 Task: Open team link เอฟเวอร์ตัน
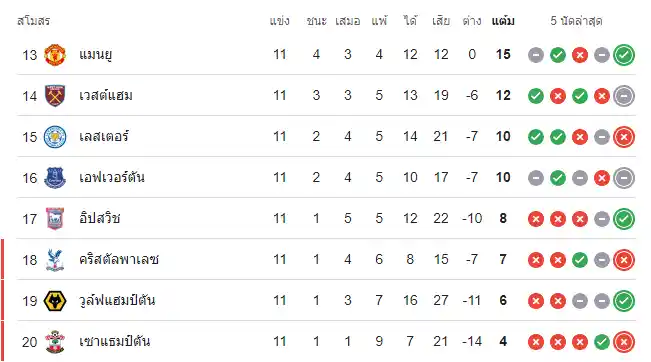click(x=112, y=178)
